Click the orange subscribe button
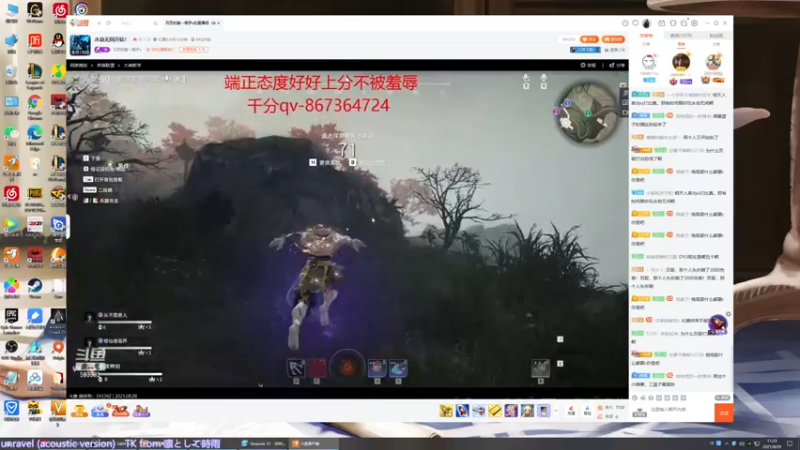Image resolution: width=800 pixels, height=450 pixels. click(x=590, y=39)
